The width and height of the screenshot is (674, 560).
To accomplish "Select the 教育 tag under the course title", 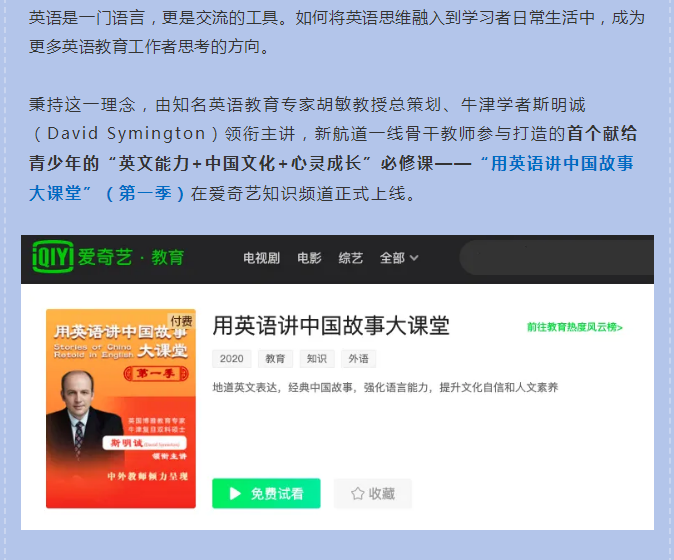I will [x=275, y=359].
